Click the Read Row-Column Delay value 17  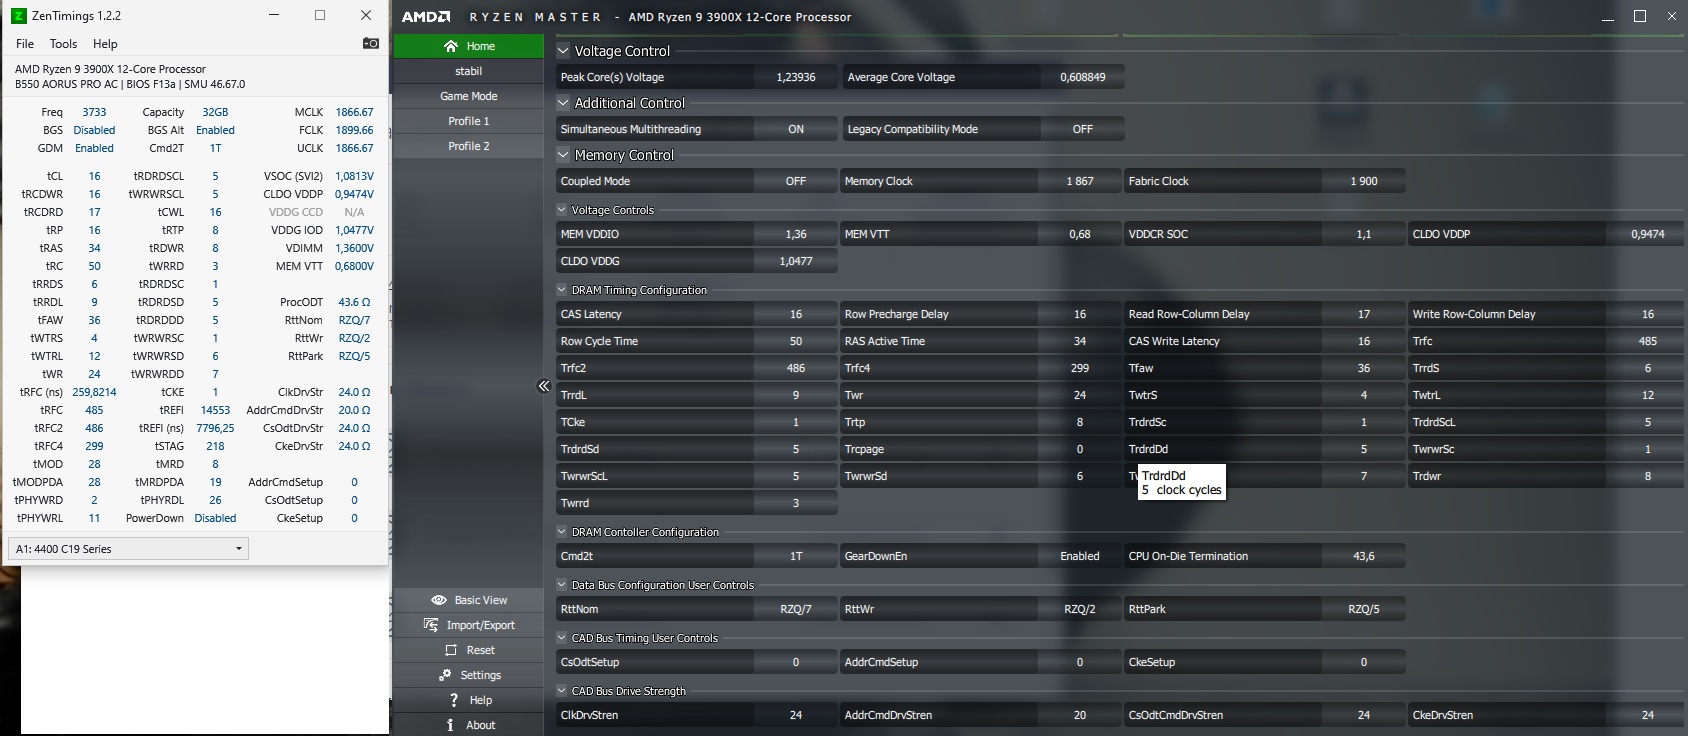[x=1364, y=314]
